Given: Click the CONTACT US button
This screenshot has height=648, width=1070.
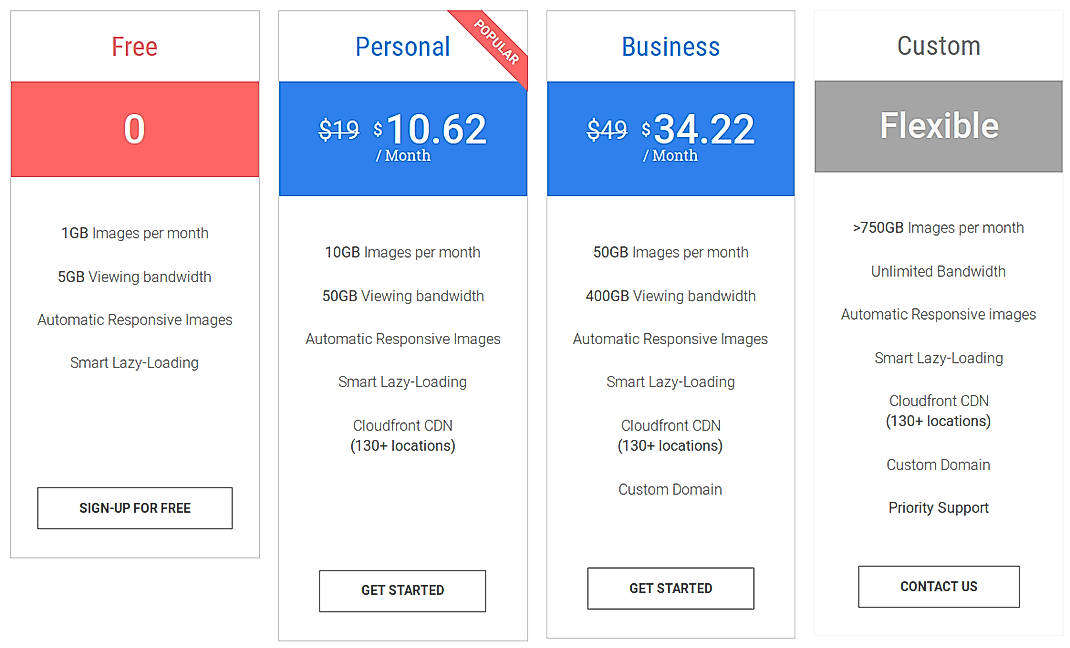Looking at the screenshot, I should click(938, 587).
